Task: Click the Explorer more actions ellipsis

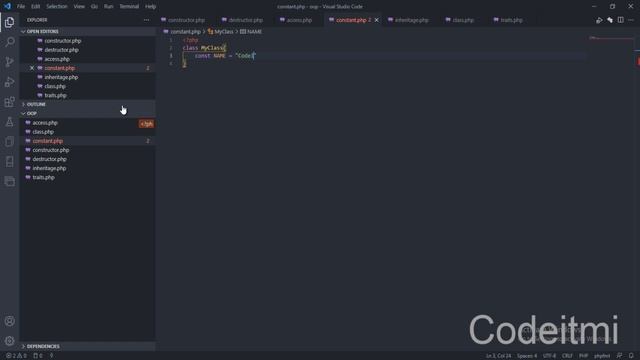Action: point(147,20)
